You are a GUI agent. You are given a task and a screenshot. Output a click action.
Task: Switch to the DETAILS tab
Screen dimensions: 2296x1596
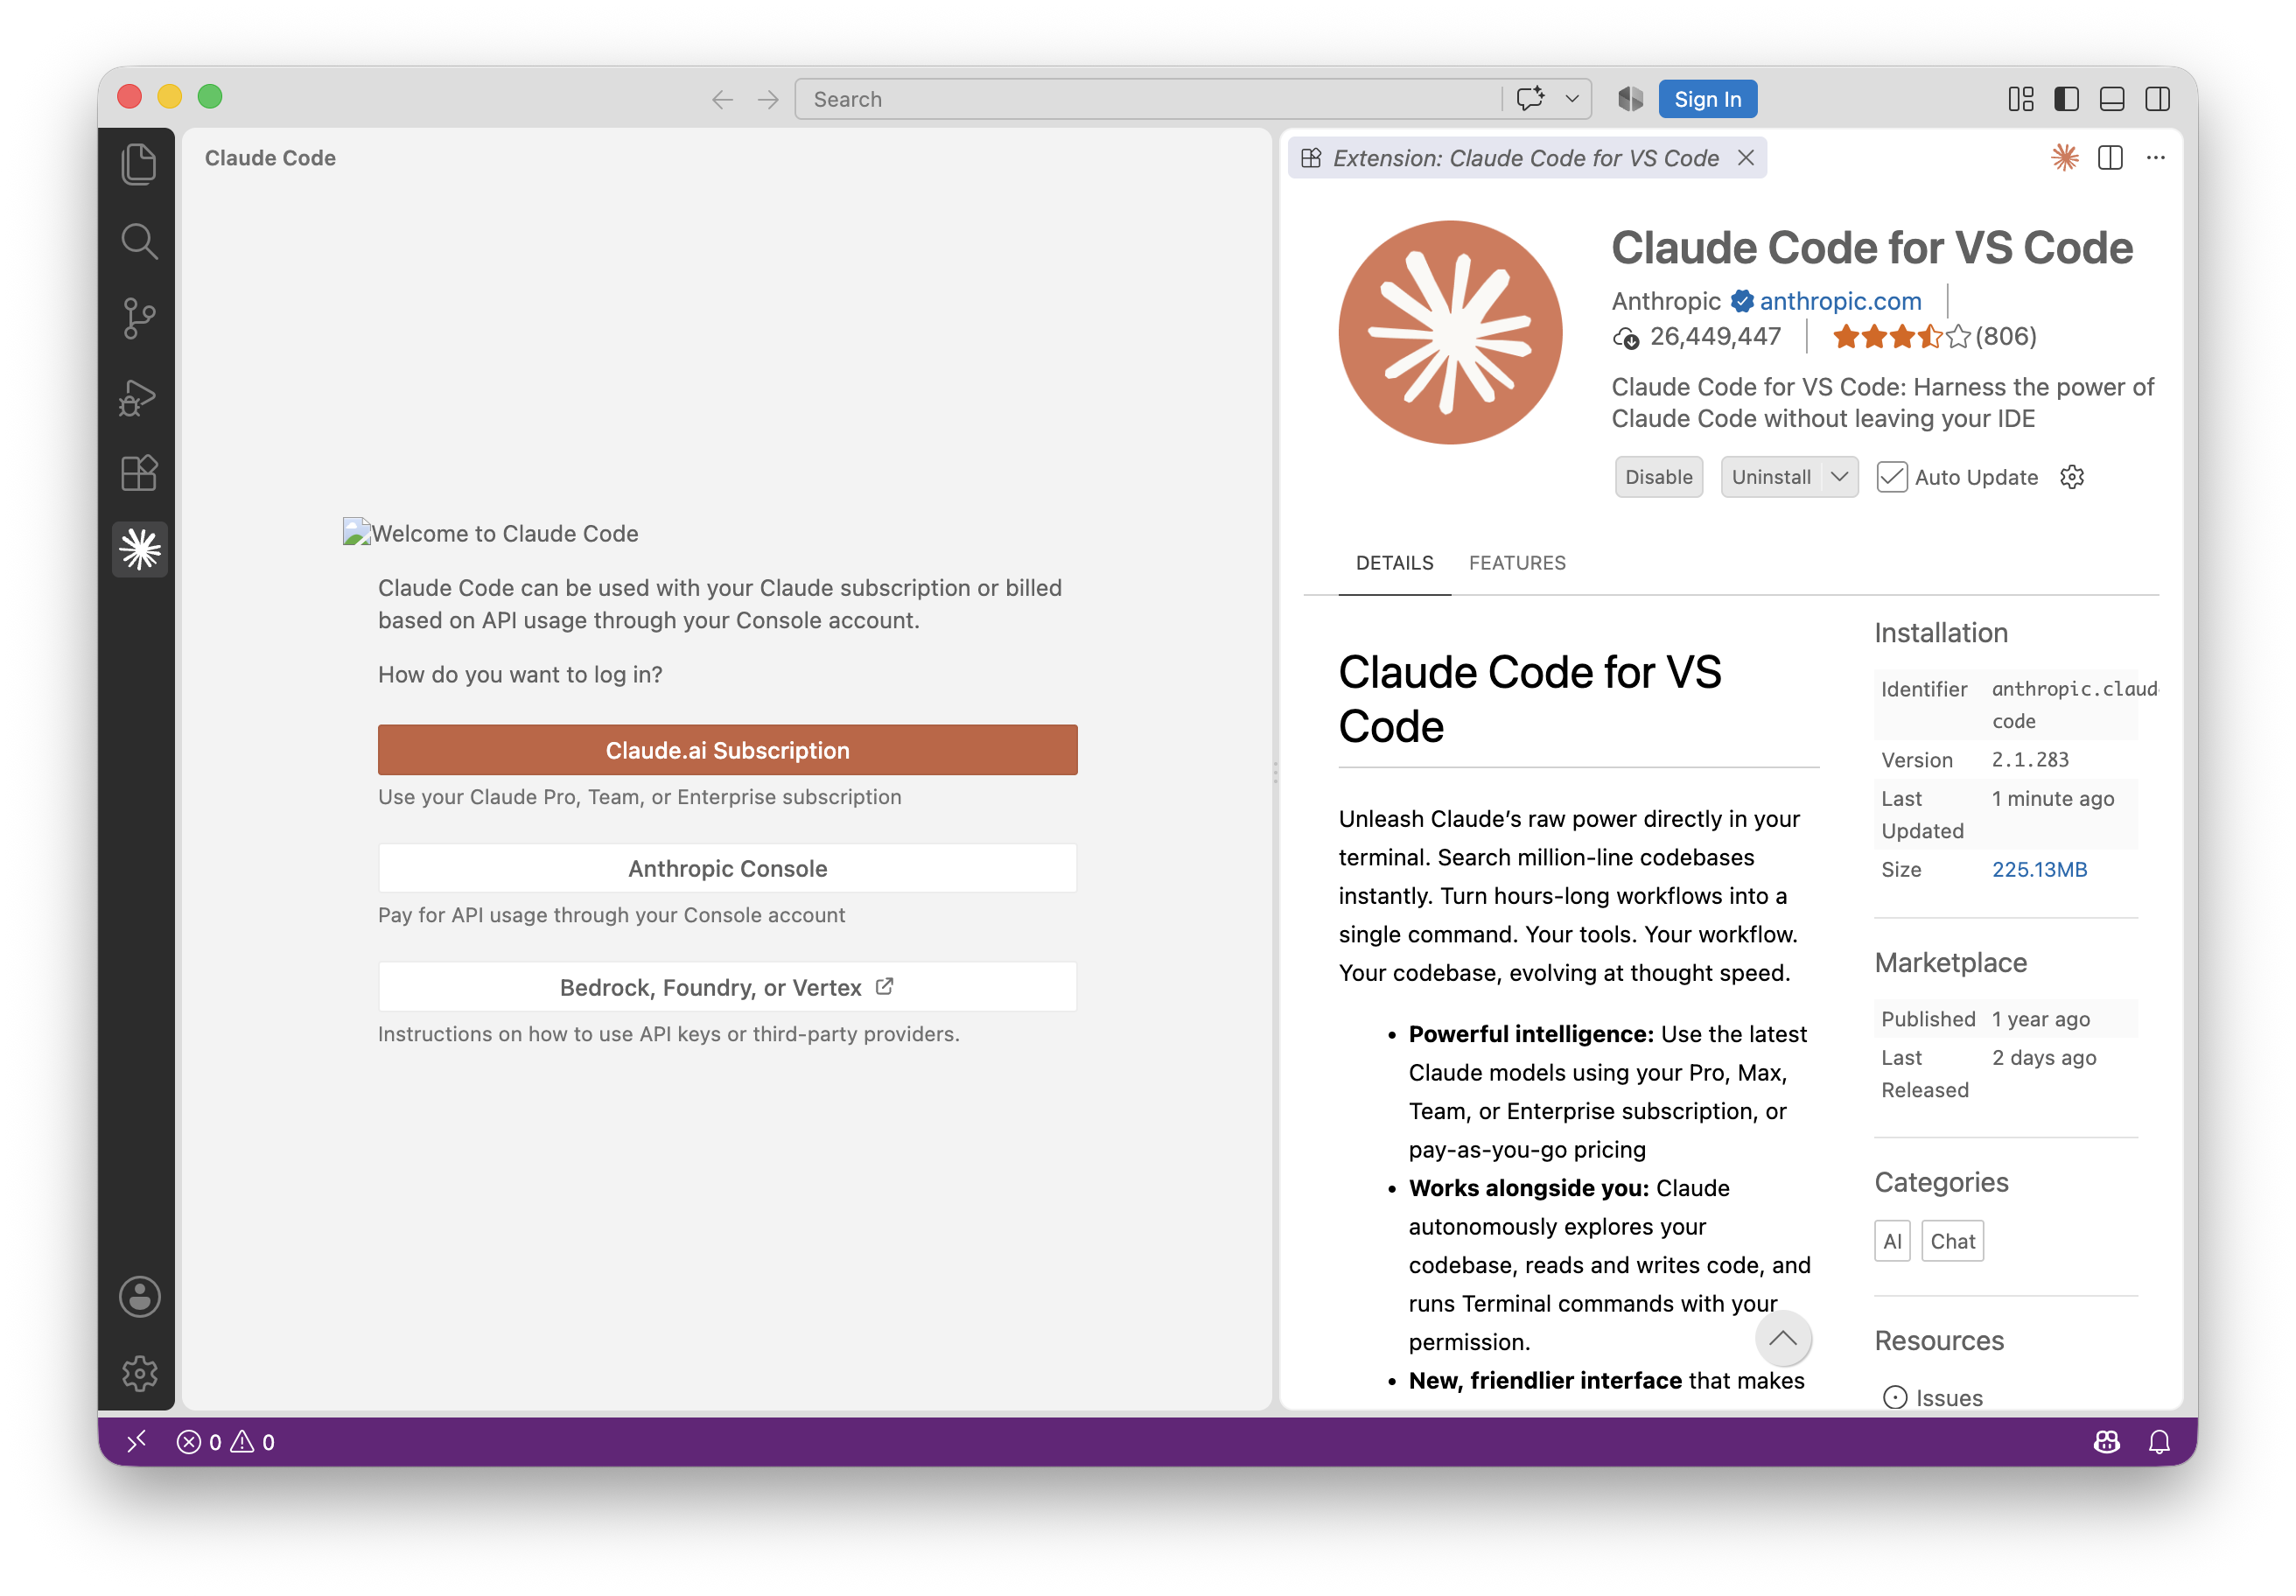pyautogui.click(x=1394, y=563)
